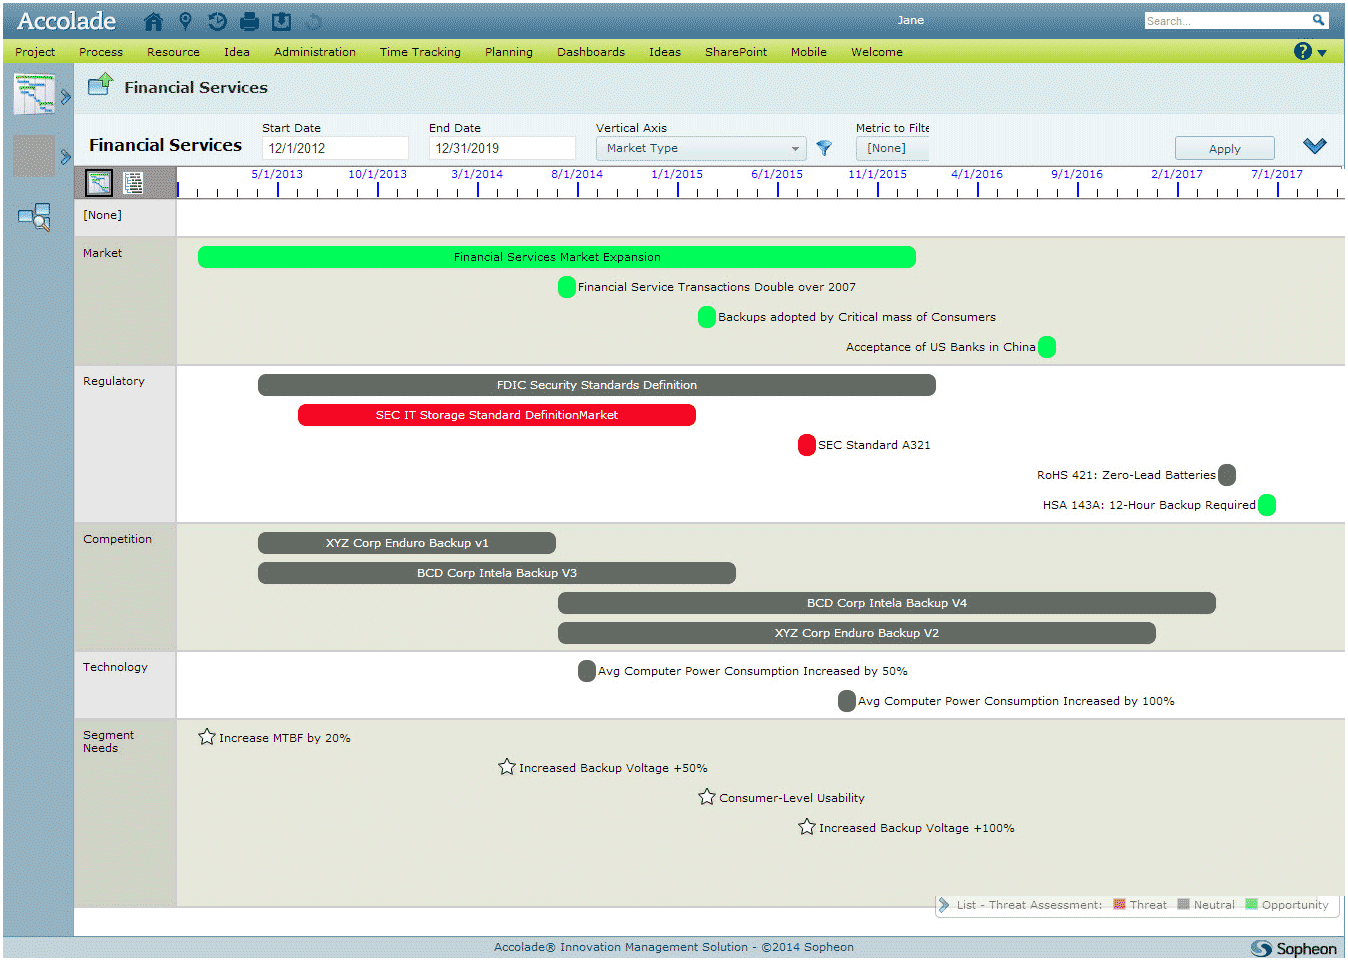Open the Dashboards menu

coord(591,52)
